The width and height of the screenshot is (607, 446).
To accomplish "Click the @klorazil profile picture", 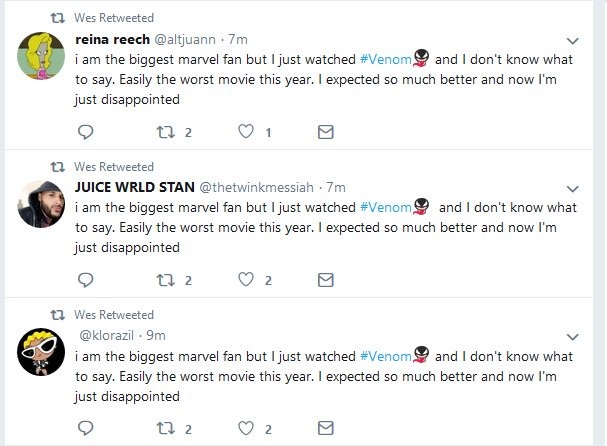I will [42, 352].
